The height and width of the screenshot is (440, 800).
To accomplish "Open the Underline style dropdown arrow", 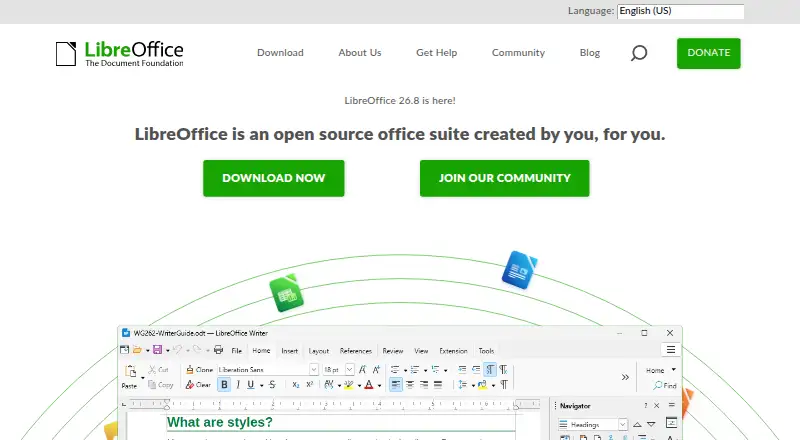I will point(262,385).
